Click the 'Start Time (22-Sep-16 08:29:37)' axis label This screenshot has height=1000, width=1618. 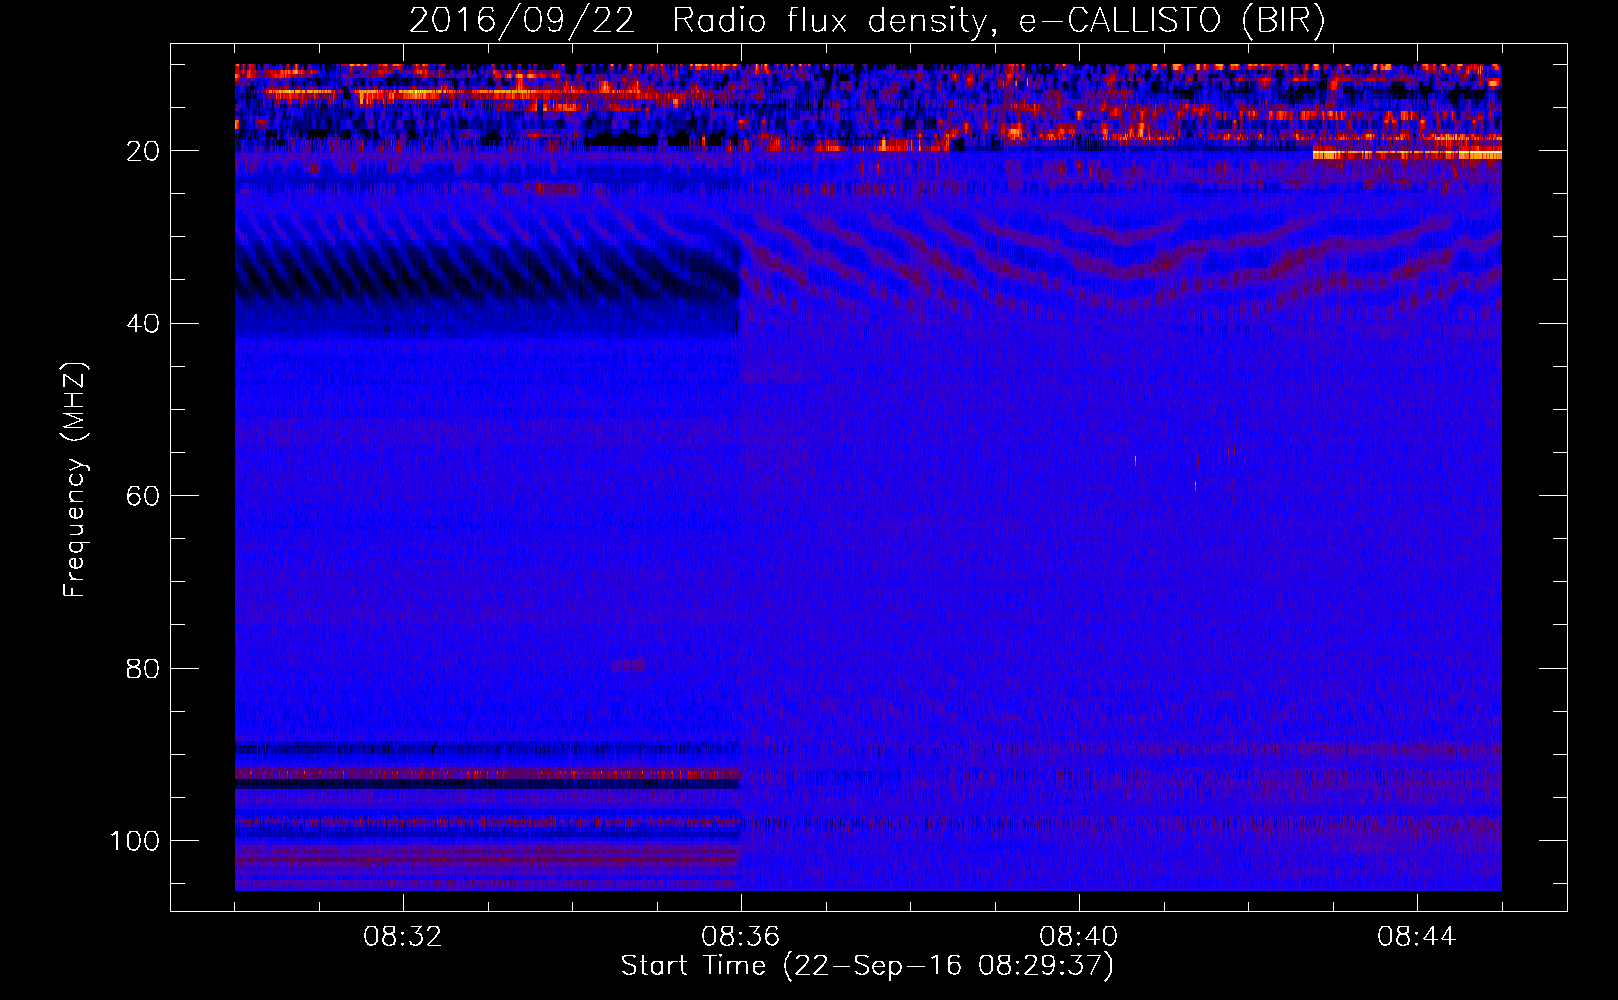867,966
